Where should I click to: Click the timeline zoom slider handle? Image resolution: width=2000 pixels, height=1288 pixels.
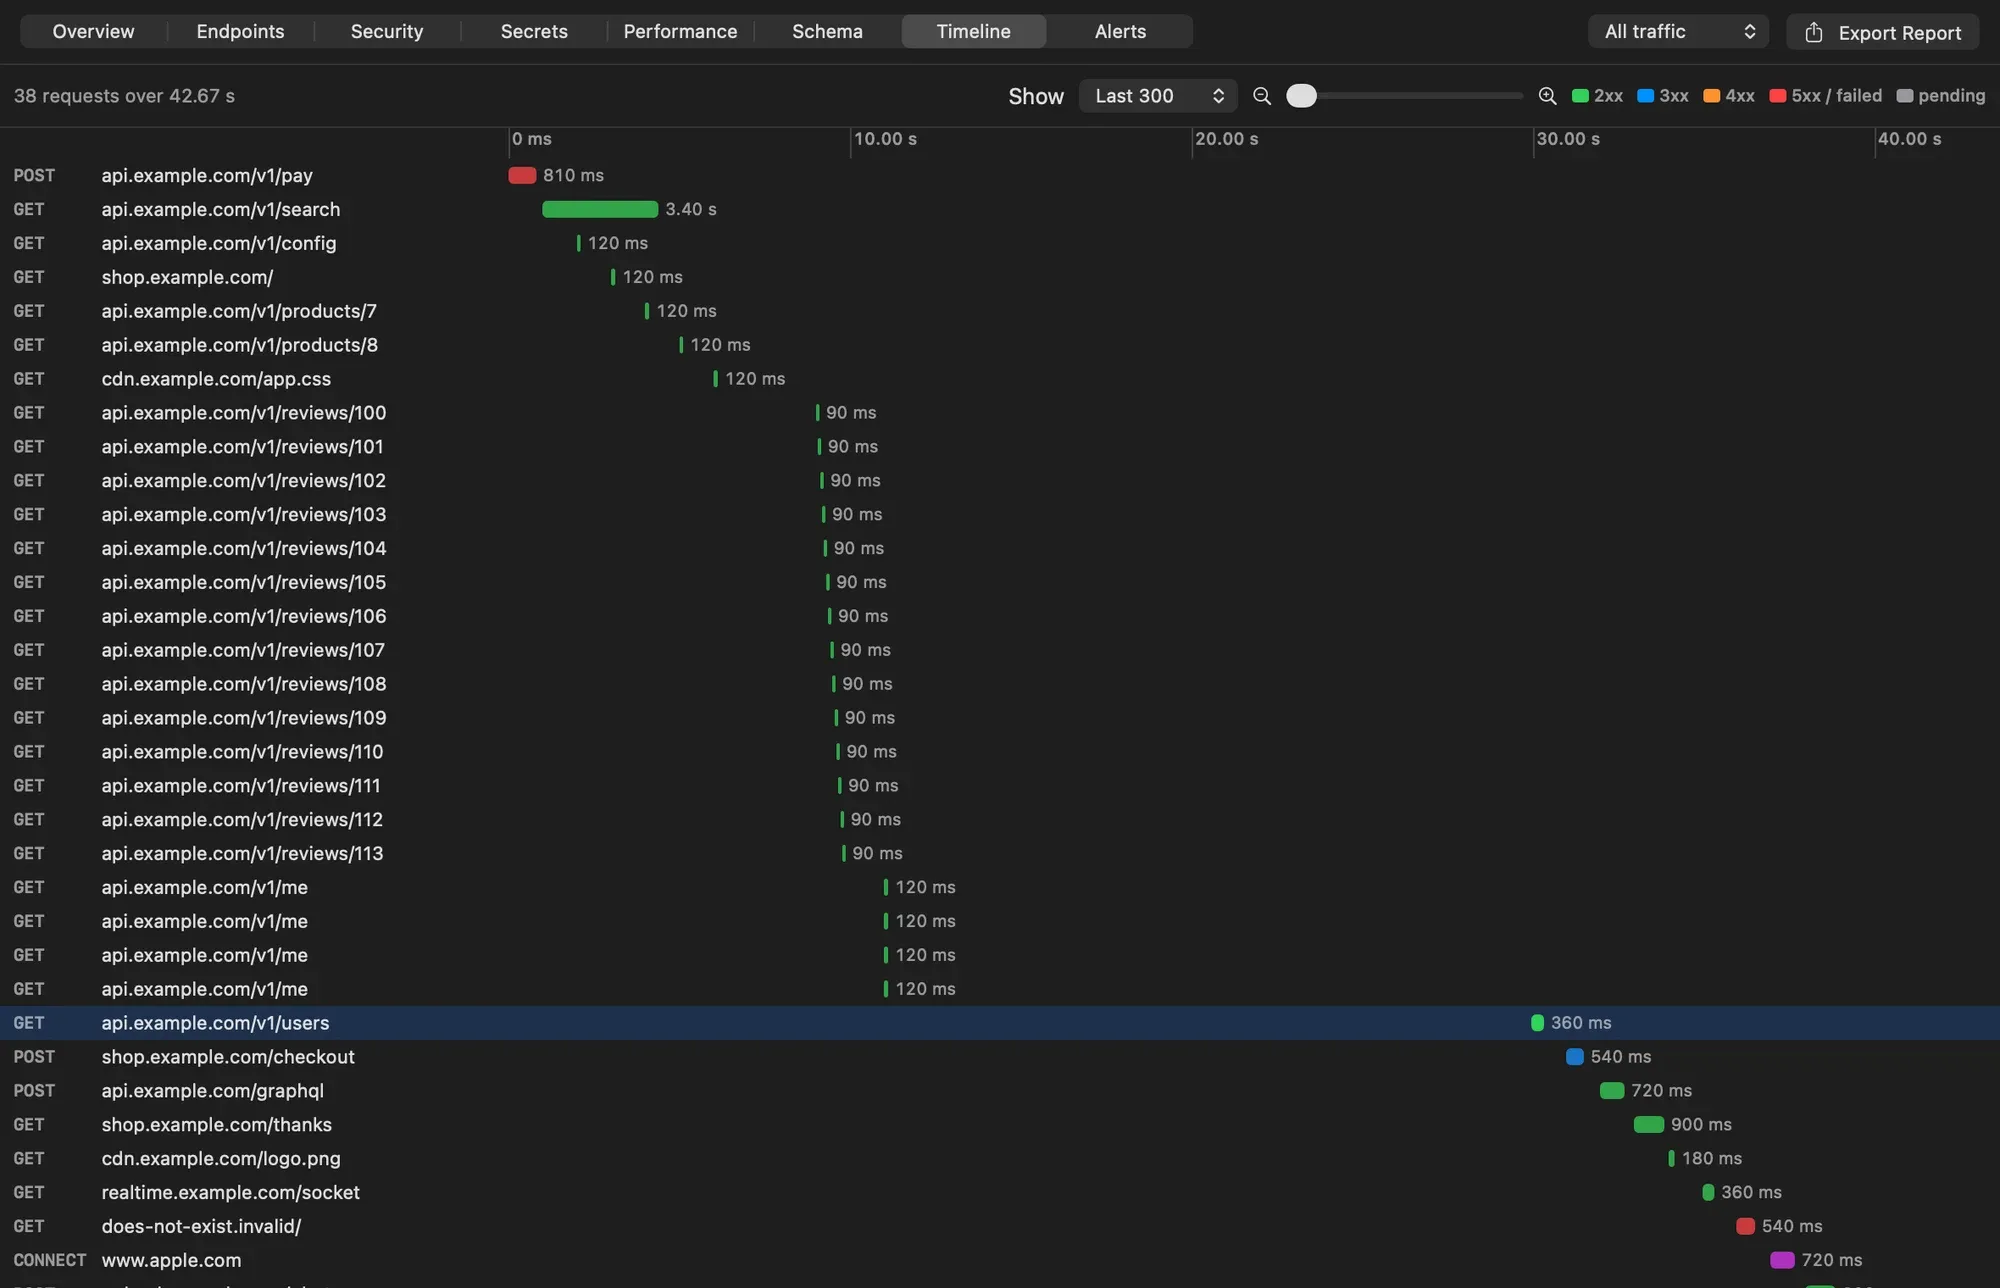click(x=1301, y=96)
